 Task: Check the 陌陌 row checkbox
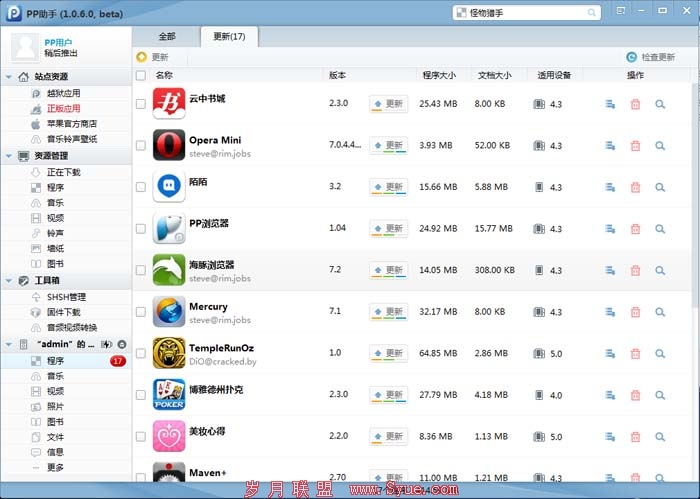[x=141, y=187]
